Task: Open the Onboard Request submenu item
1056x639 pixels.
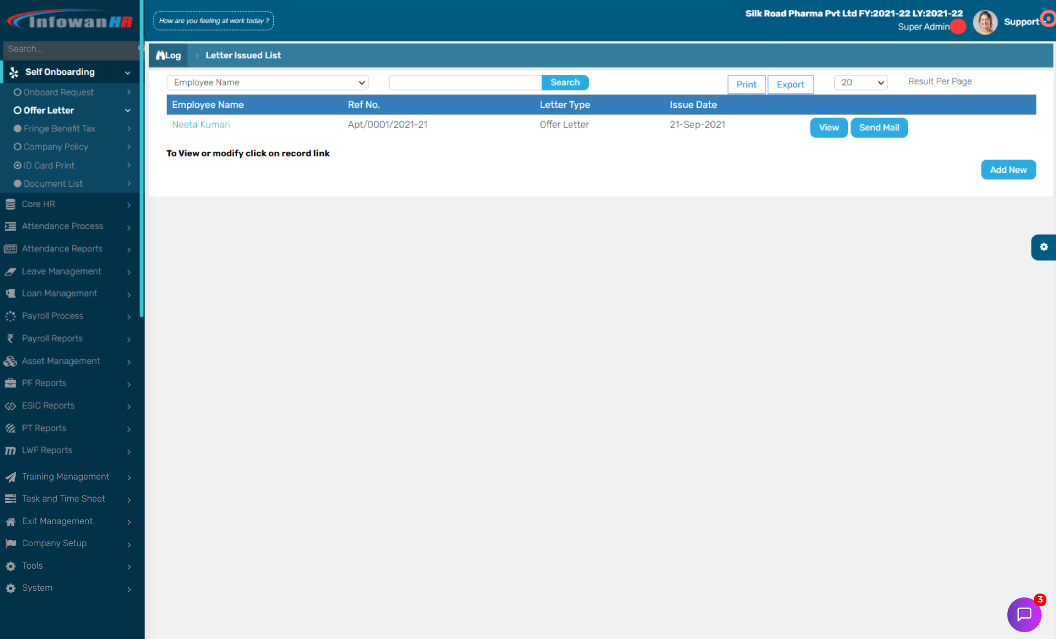Action: 58,92
